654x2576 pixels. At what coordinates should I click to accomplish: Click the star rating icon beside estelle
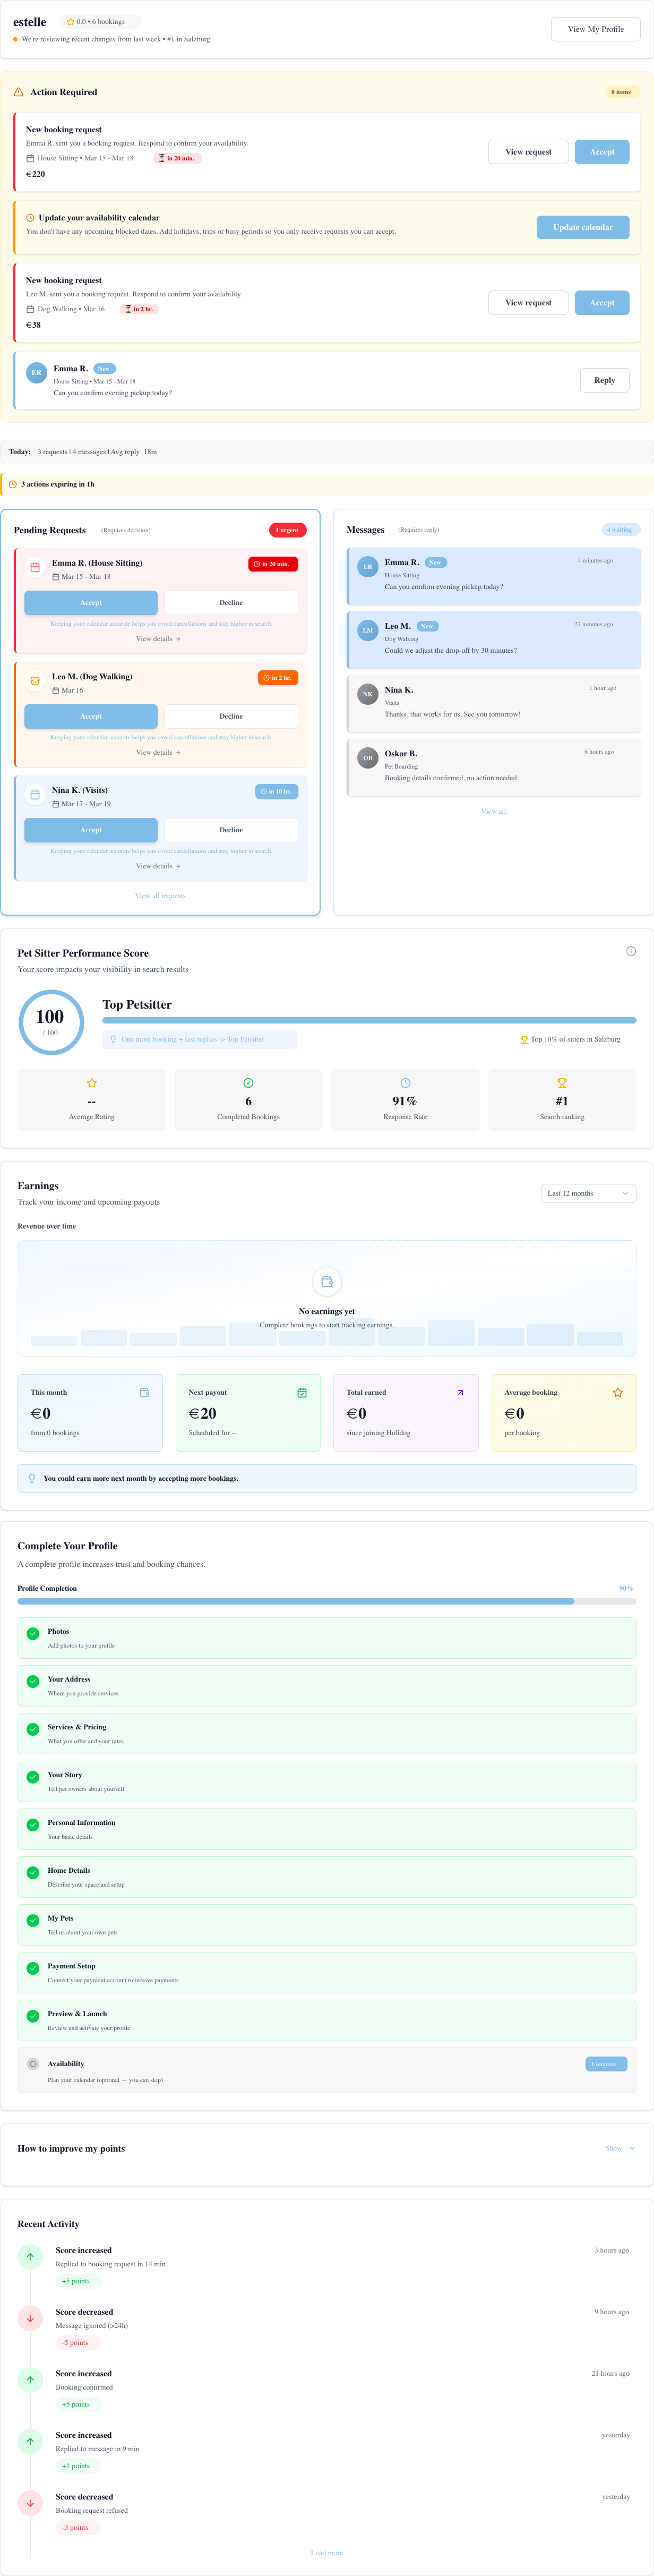(70, 22)
